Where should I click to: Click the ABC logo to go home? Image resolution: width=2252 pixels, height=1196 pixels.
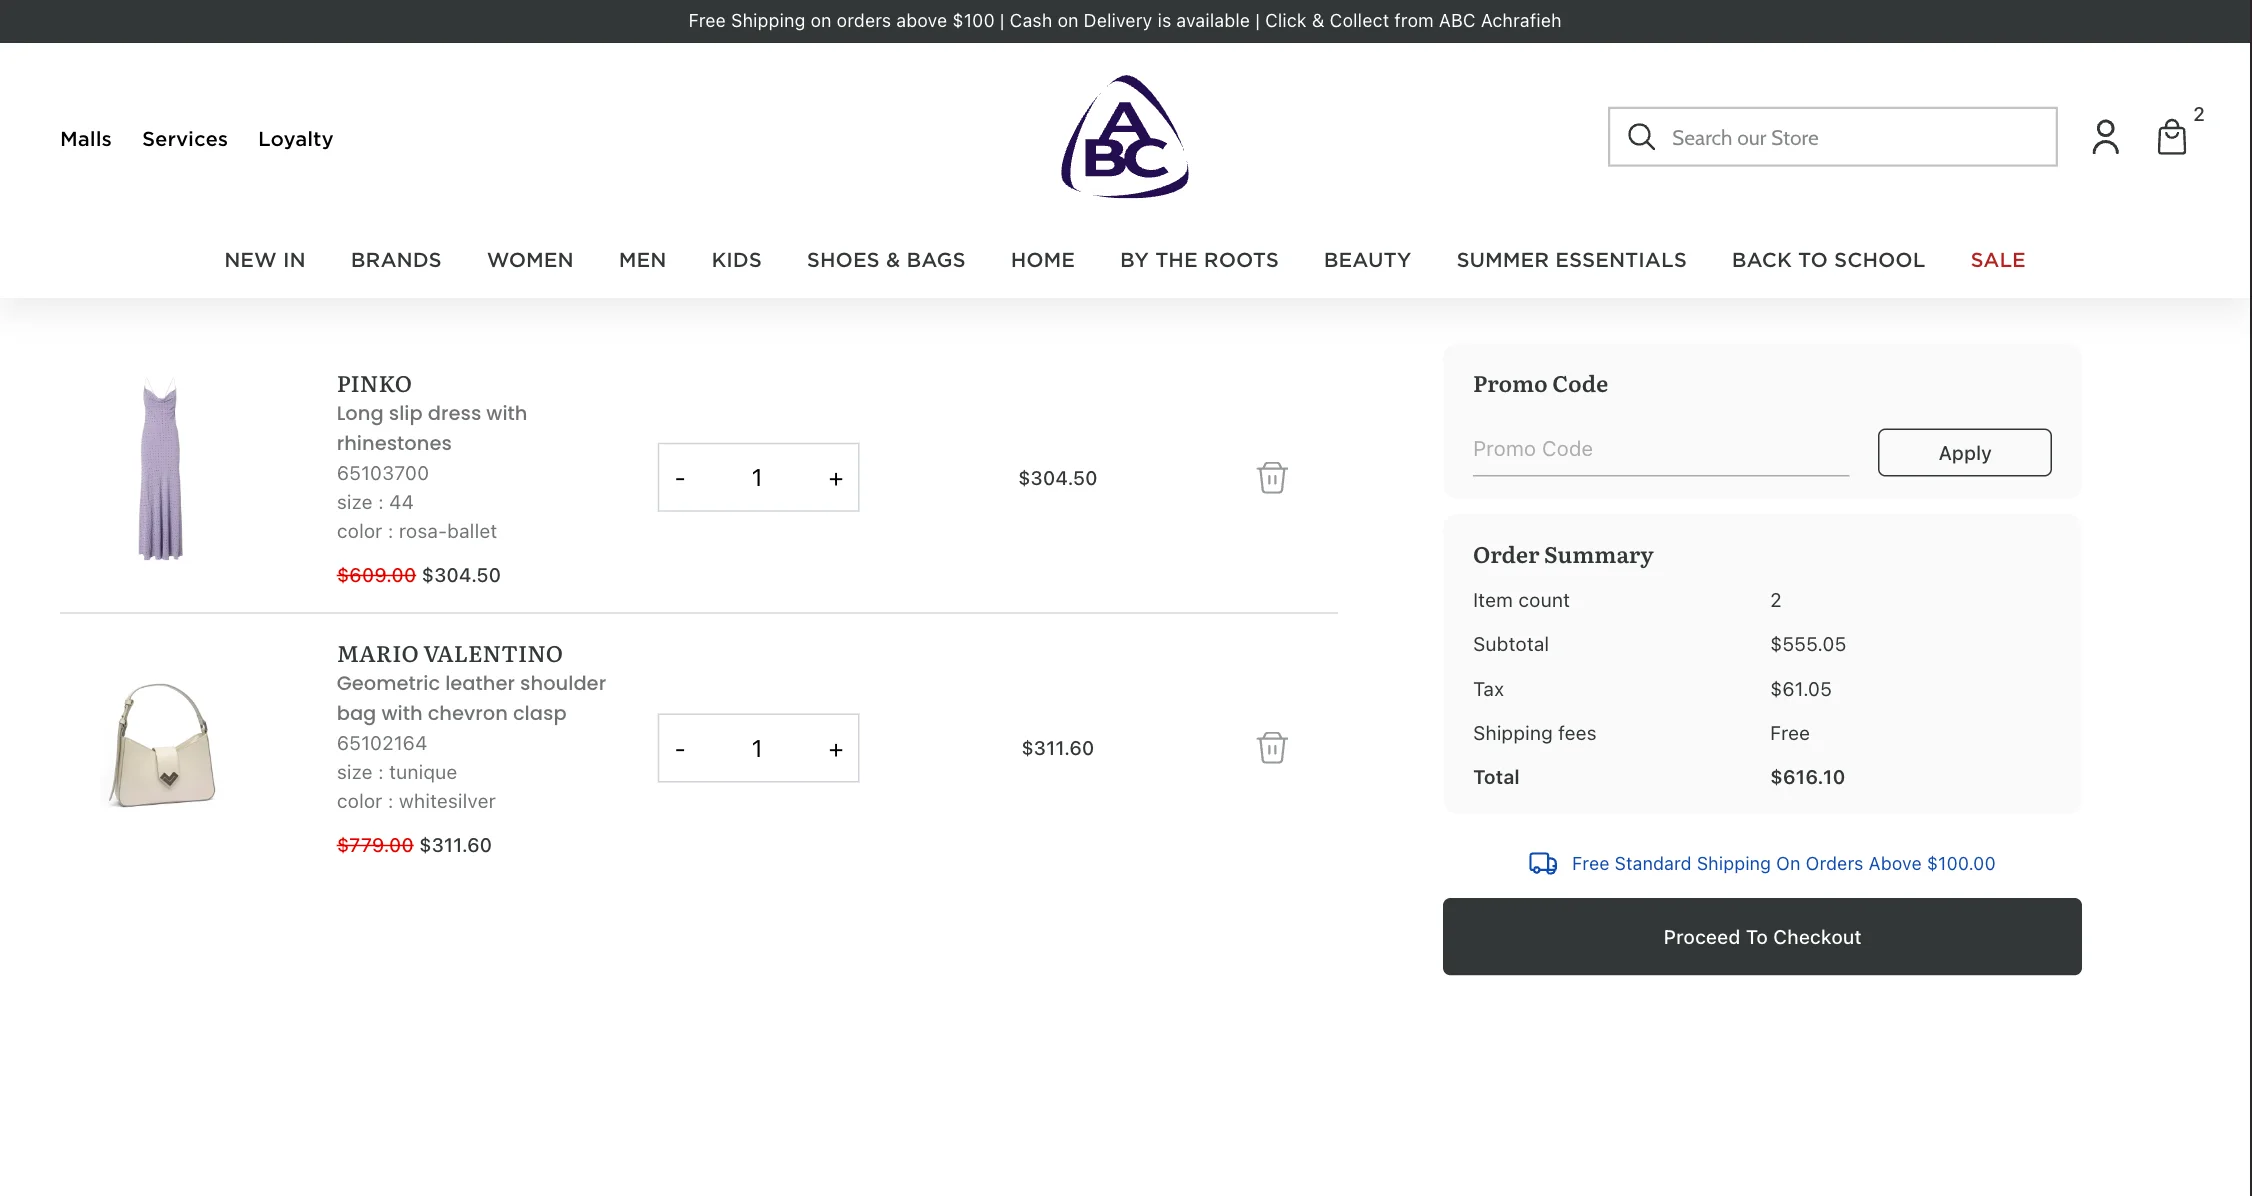pos(1125,137)
